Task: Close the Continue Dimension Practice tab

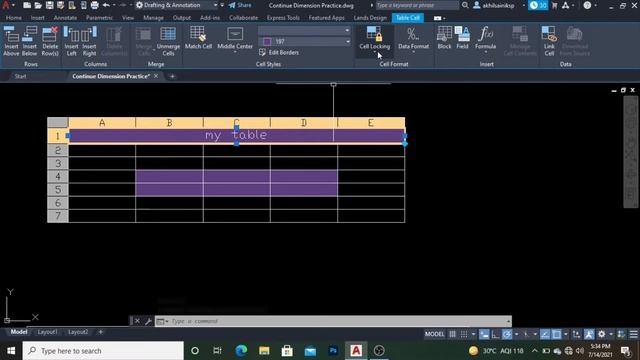Action: [156, 76]
